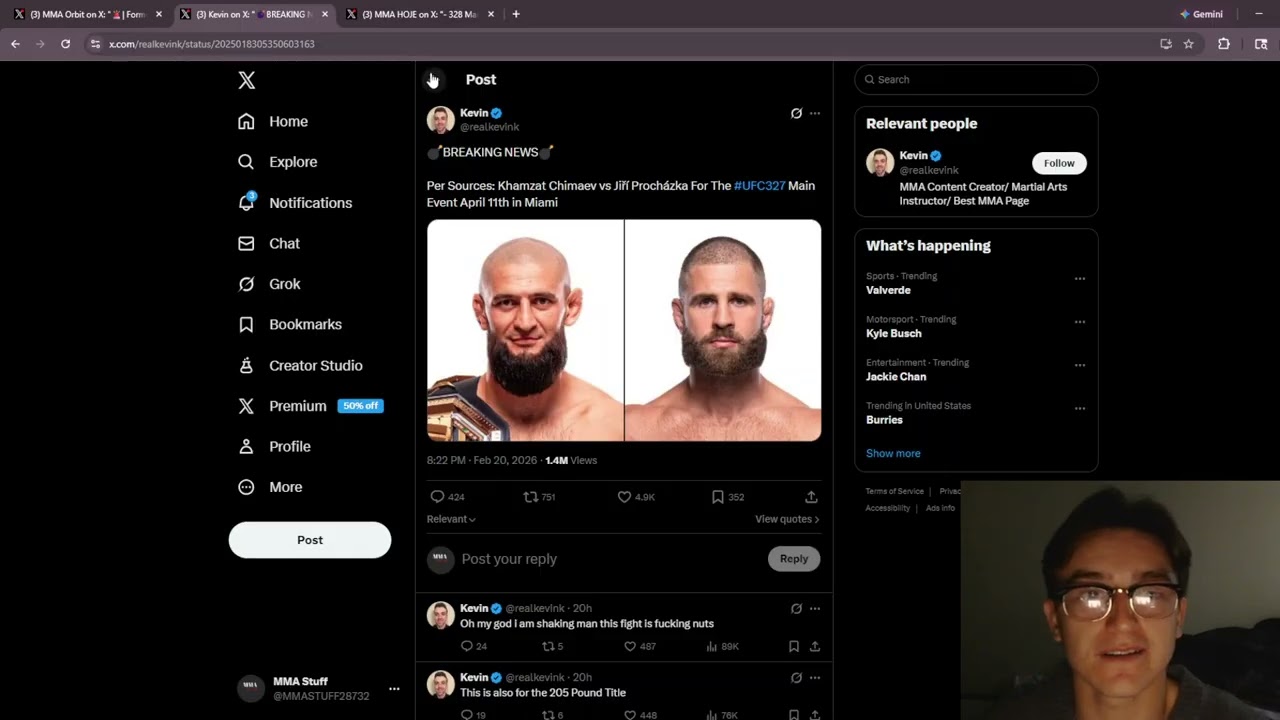The image size is (1280, 720).
Task: Open browser Extensions puzzle icon
Action: click(1223, 44)
